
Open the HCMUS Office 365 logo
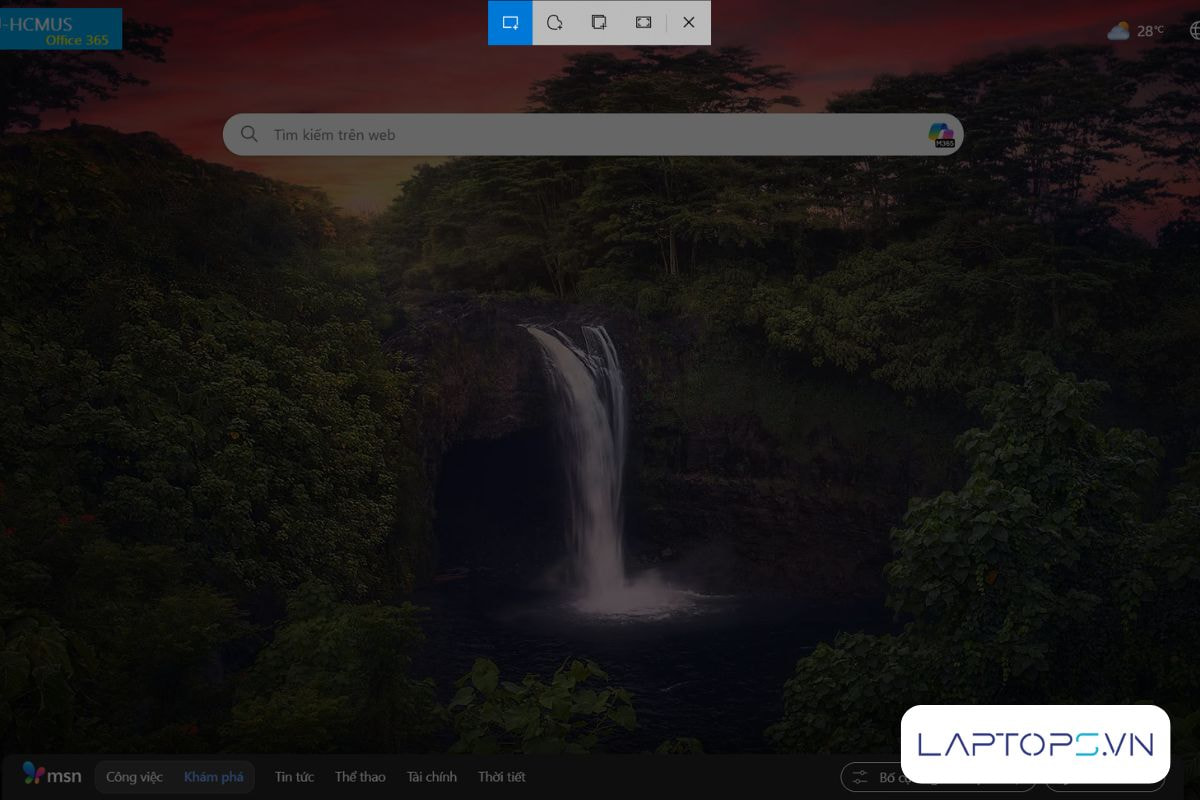coord(60,30)
